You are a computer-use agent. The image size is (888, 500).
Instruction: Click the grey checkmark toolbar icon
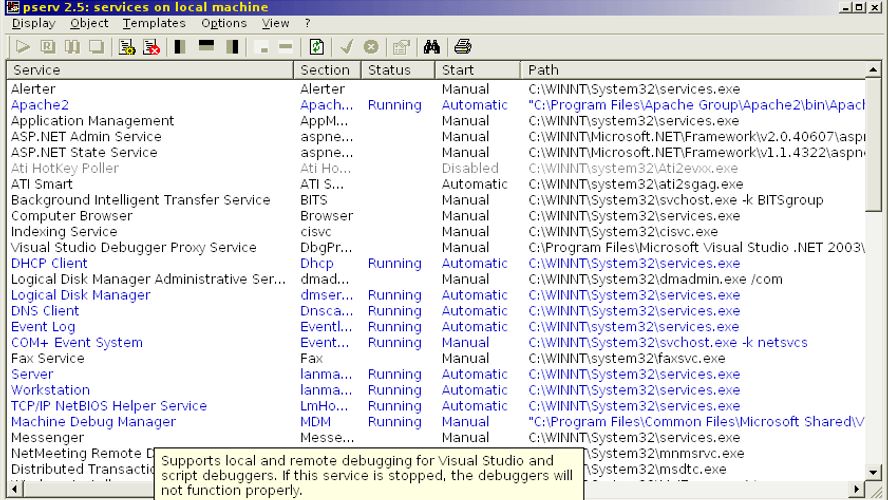click(x=347, y=46)
